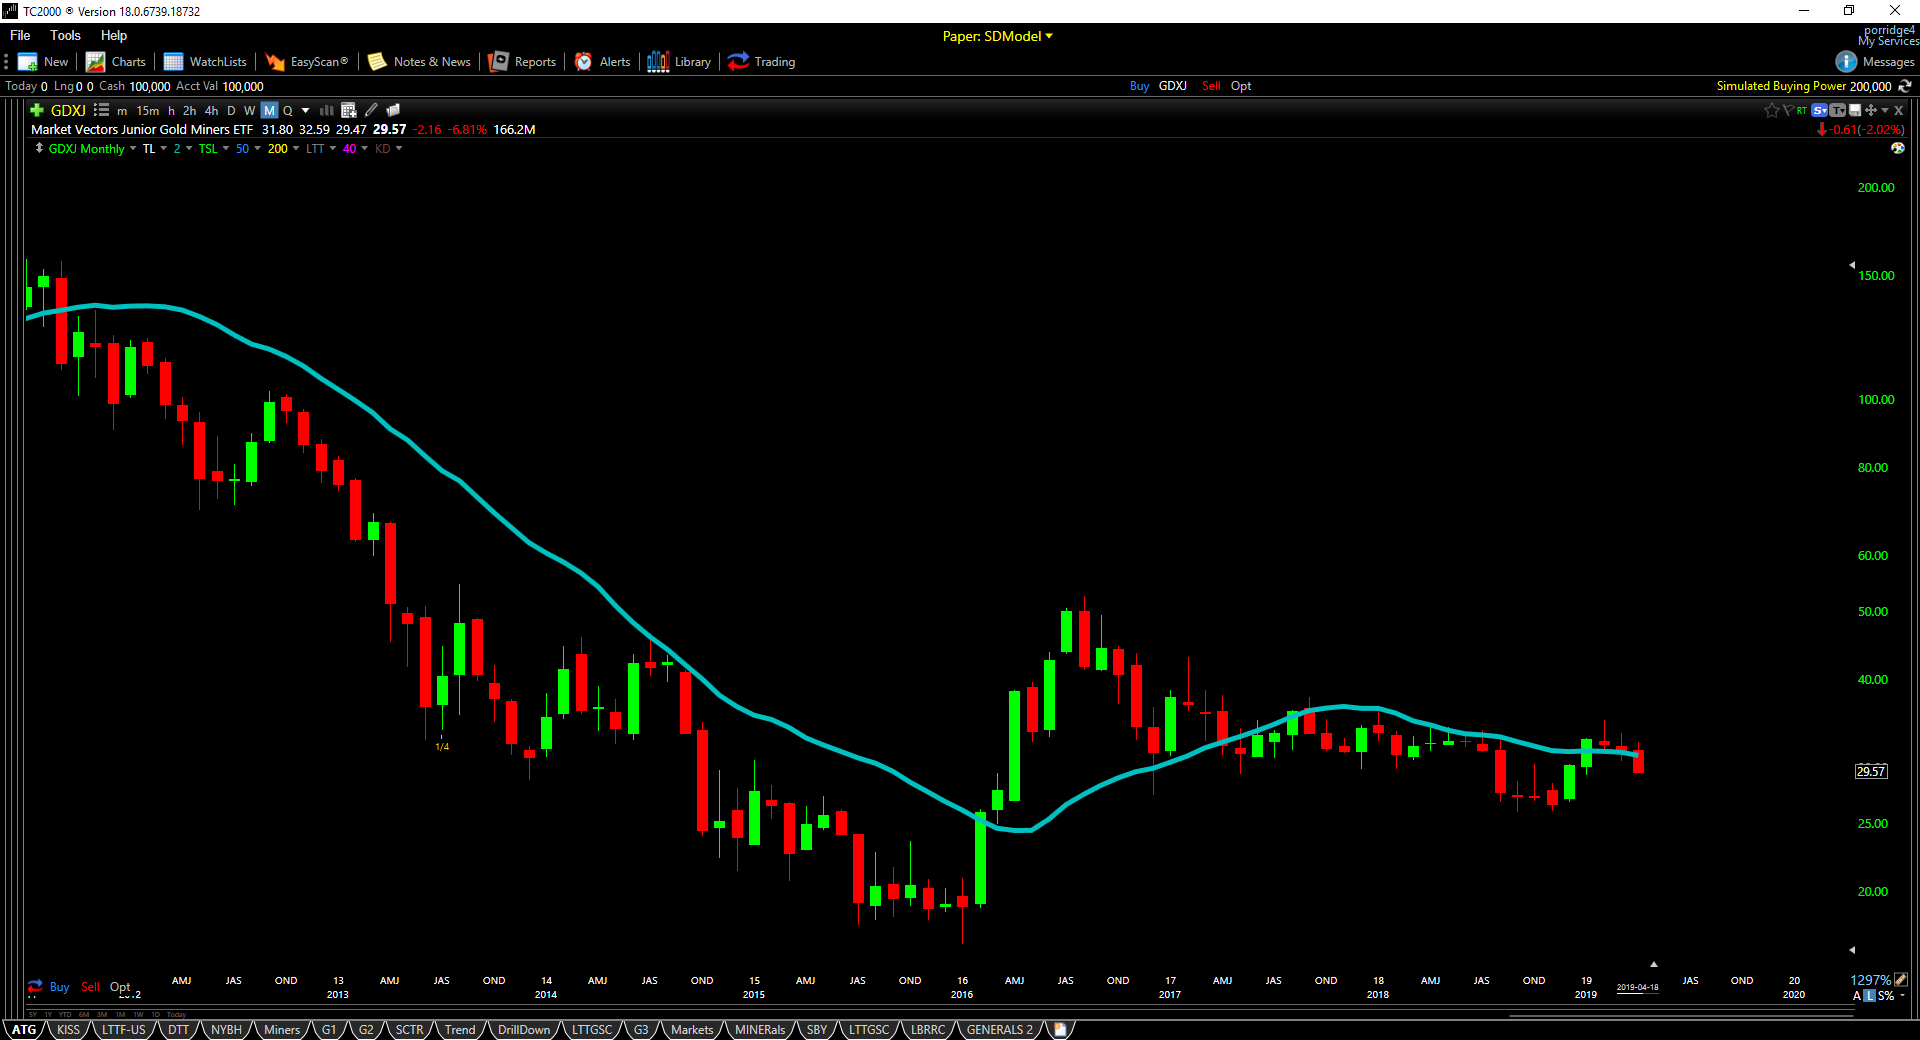
Task: Launch EasyScan from the toolbar
Action: (x=307, y=62)
